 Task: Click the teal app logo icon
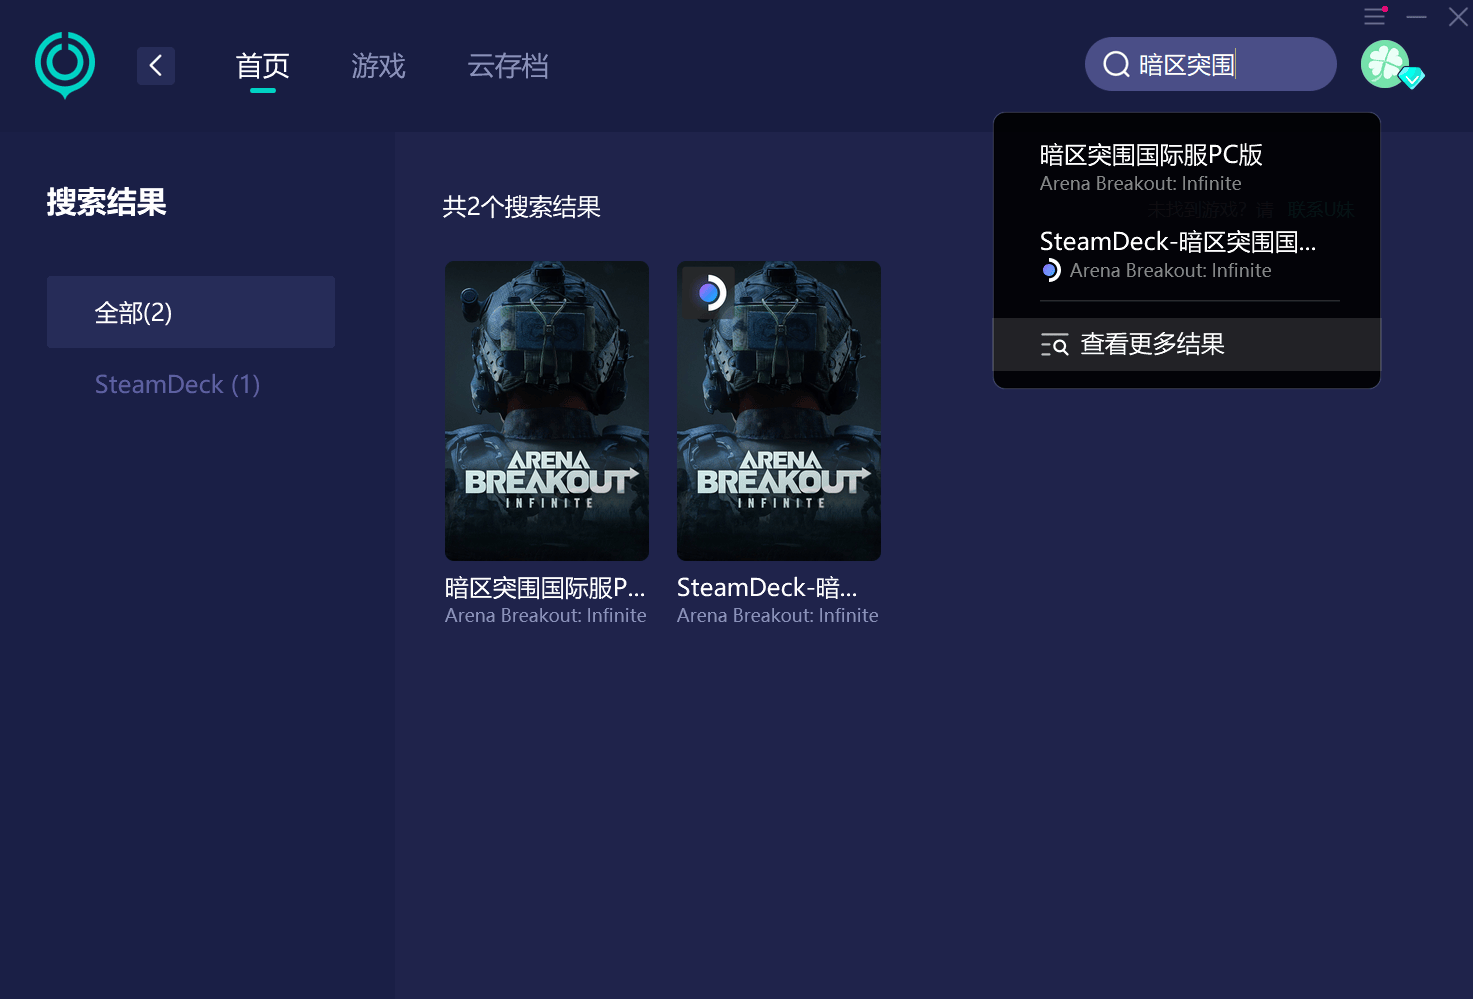coord(65,64)
